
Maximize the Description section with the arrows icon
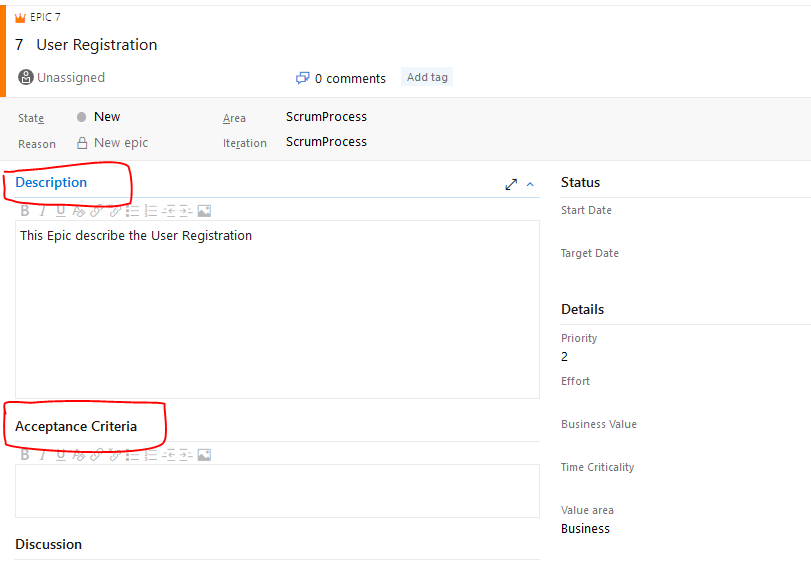[511, 184]
